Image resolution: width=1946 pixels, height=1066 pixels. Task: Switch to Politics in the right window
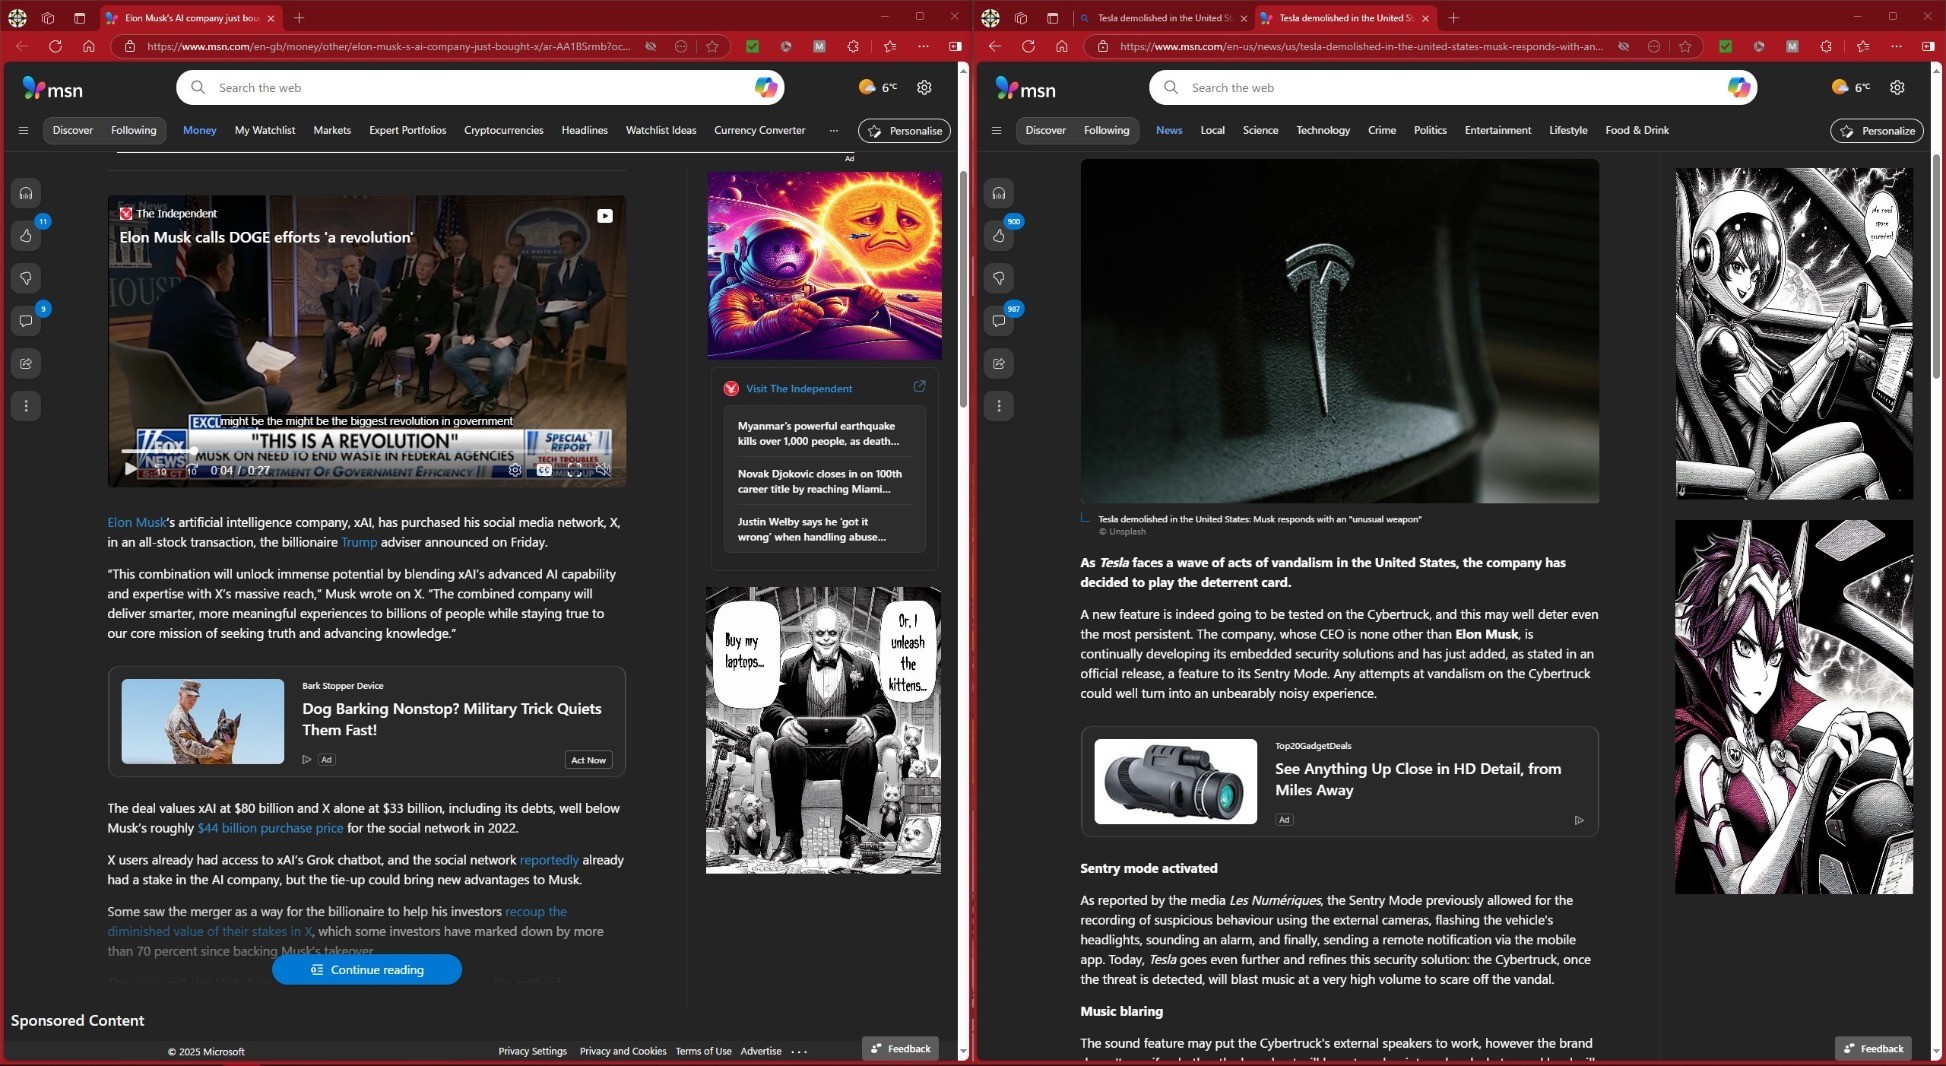coord(1430,130)
